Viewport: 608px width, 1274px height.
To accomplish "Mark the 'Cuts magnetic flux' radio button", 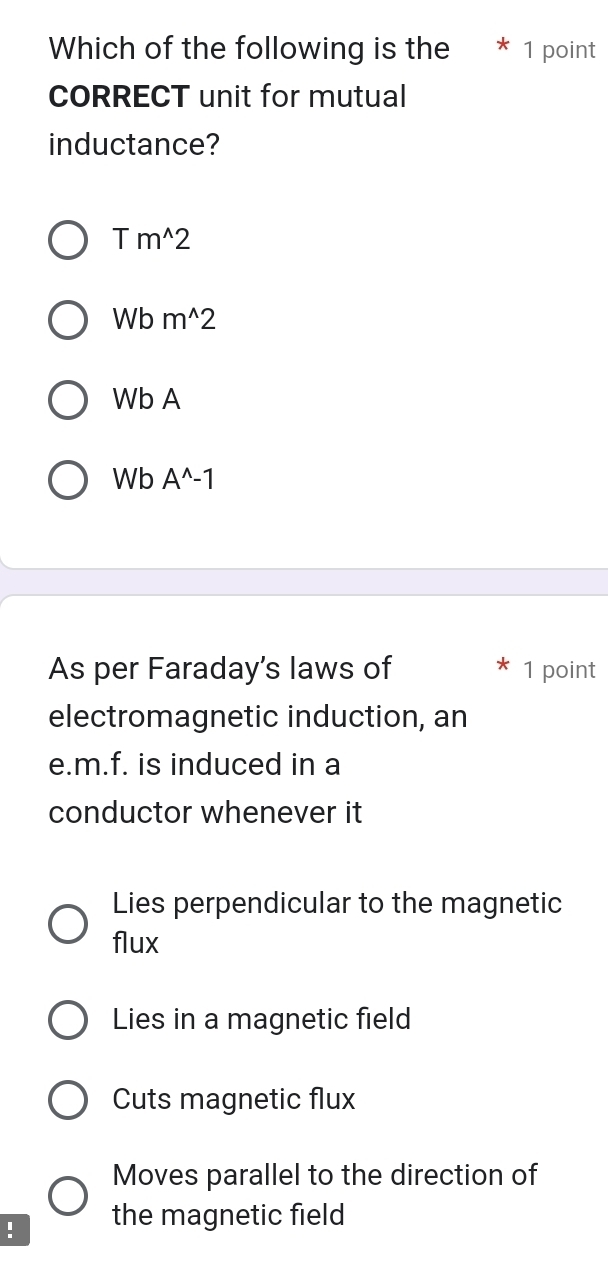I will pos(68,1100).
